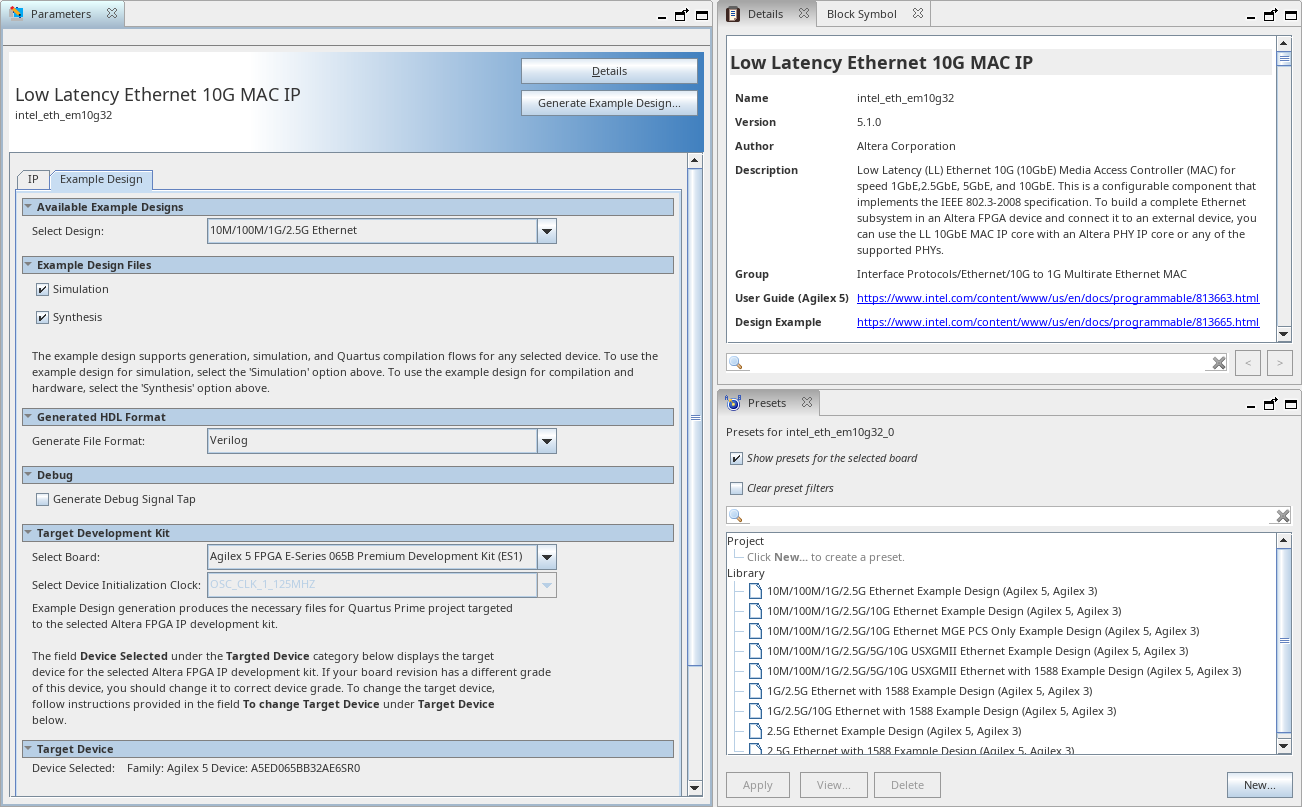Open the User Guide (Agilex 5) link
The image size is (1302, 807).
[1058, 298]
